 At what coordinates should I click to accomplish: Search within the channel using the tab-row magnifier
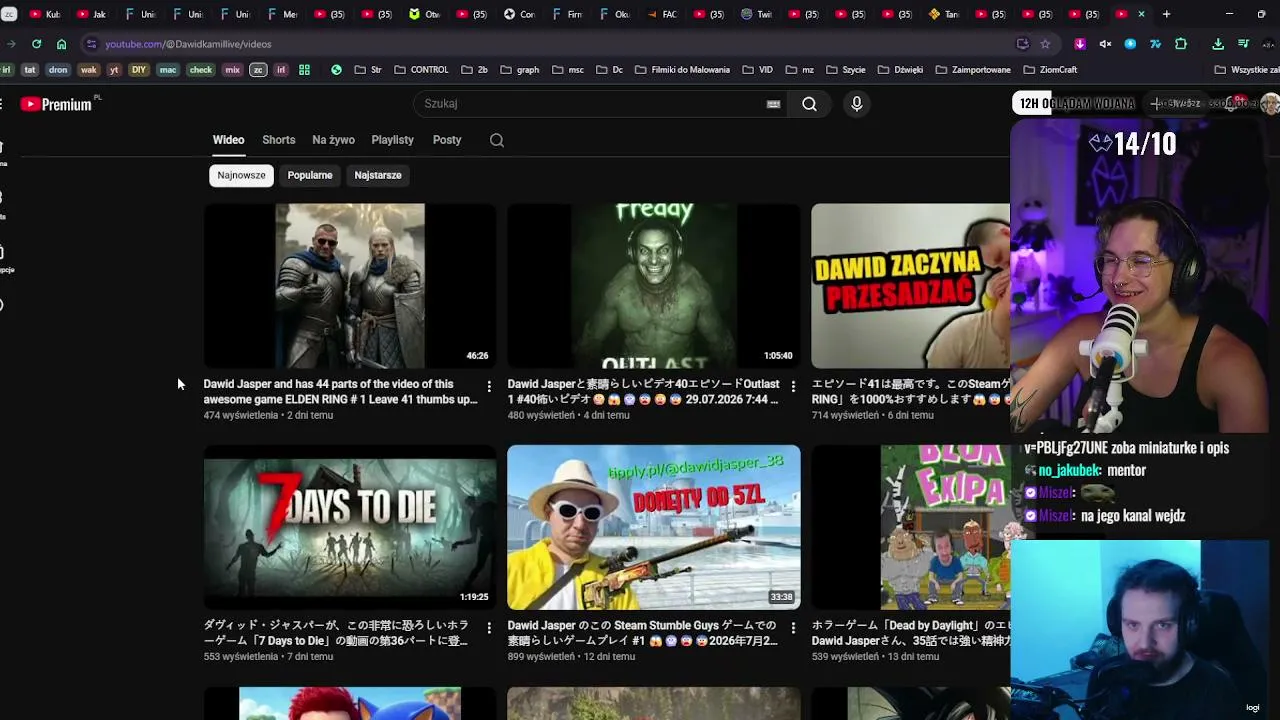(x=497, y=140)
